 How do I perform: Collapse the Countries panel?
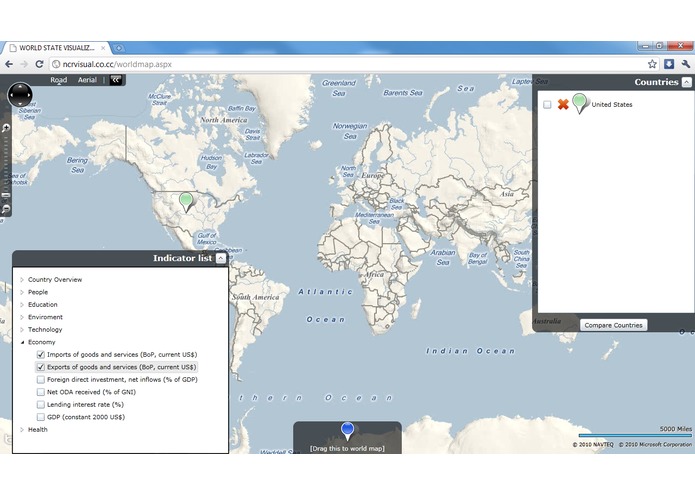click(x=686, y=82)
